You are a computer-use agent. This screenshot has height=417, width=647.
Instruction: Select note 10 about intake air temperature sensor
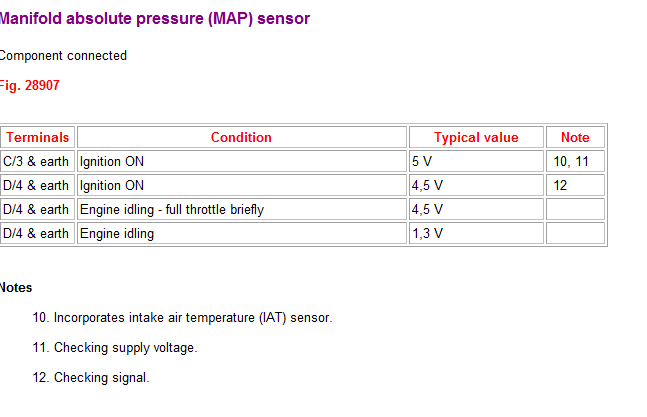point(182,318)
